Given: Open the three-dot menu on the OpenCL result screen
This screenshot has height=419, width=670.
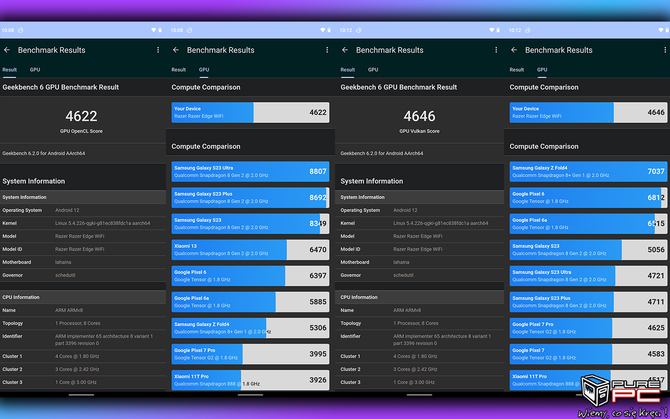Looking at the screenshot, I should coord(158,50).
